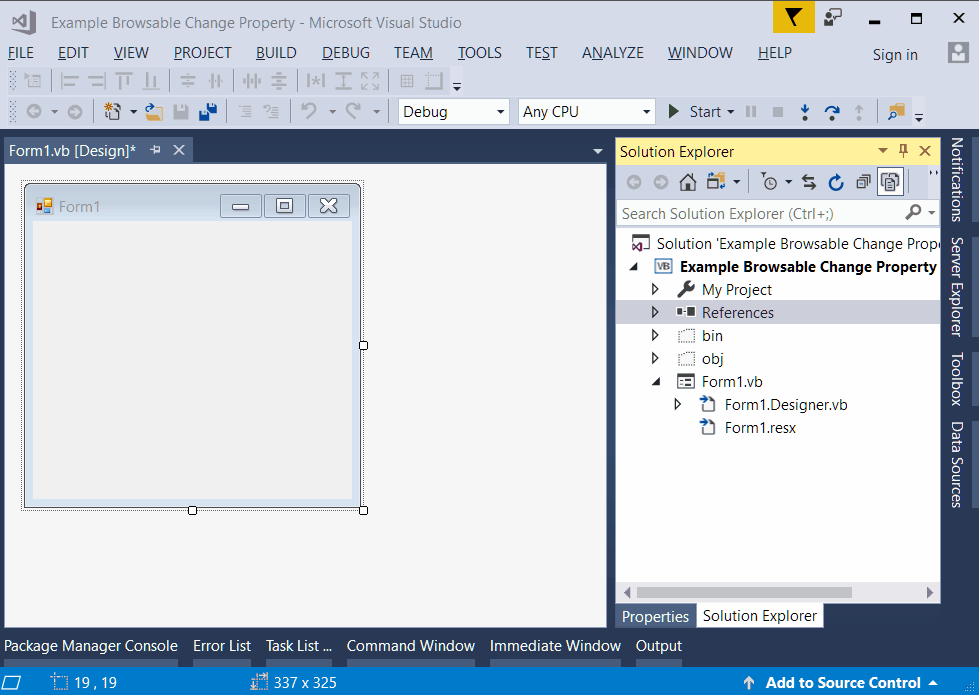Click the Align Lefts layout toolbar icon
Image resolution: width=979 pixels, height=695 pixels.
point(69,81)
